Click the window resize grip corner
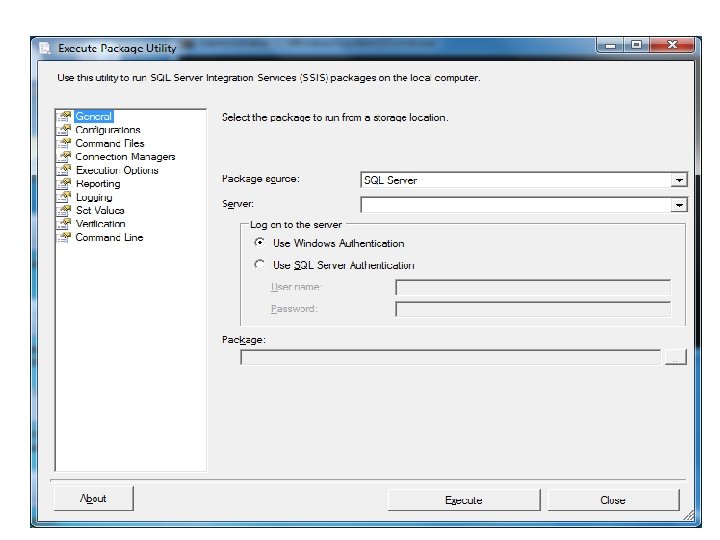The width and height of the screenshot is (720, 540). [x=689, y=515]
